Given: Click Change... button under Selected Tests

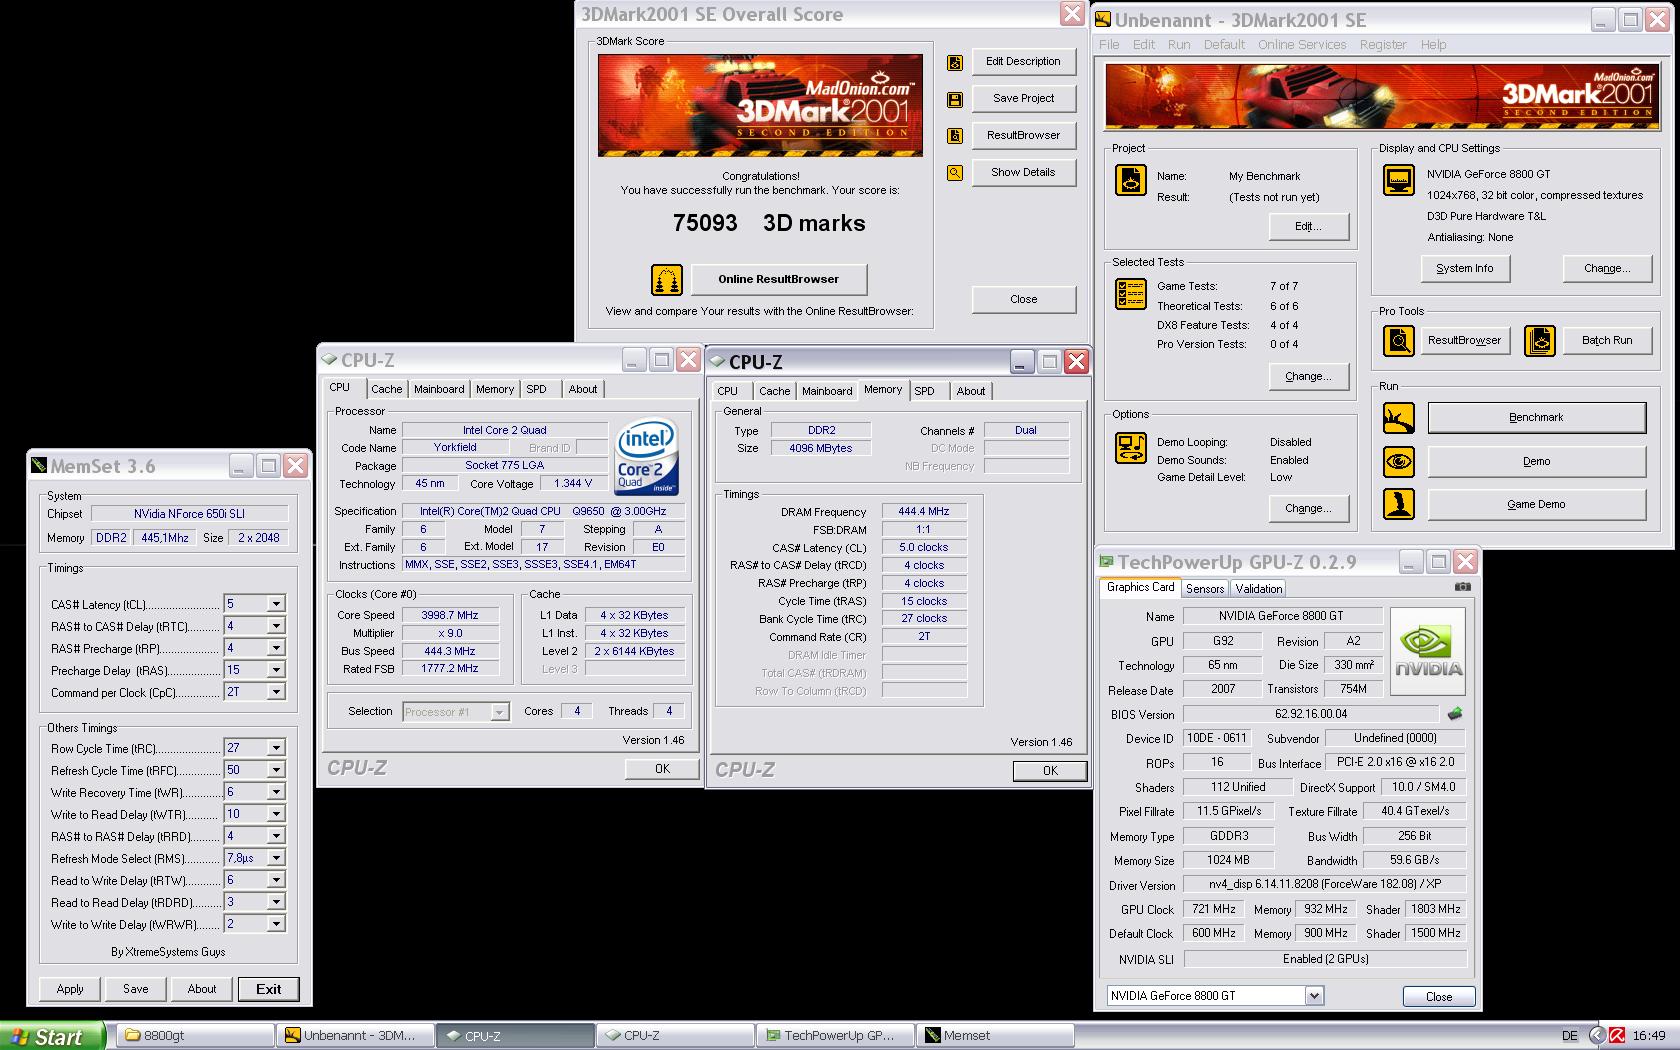Looking at the screenshot, I should (x=1308, y=377).
